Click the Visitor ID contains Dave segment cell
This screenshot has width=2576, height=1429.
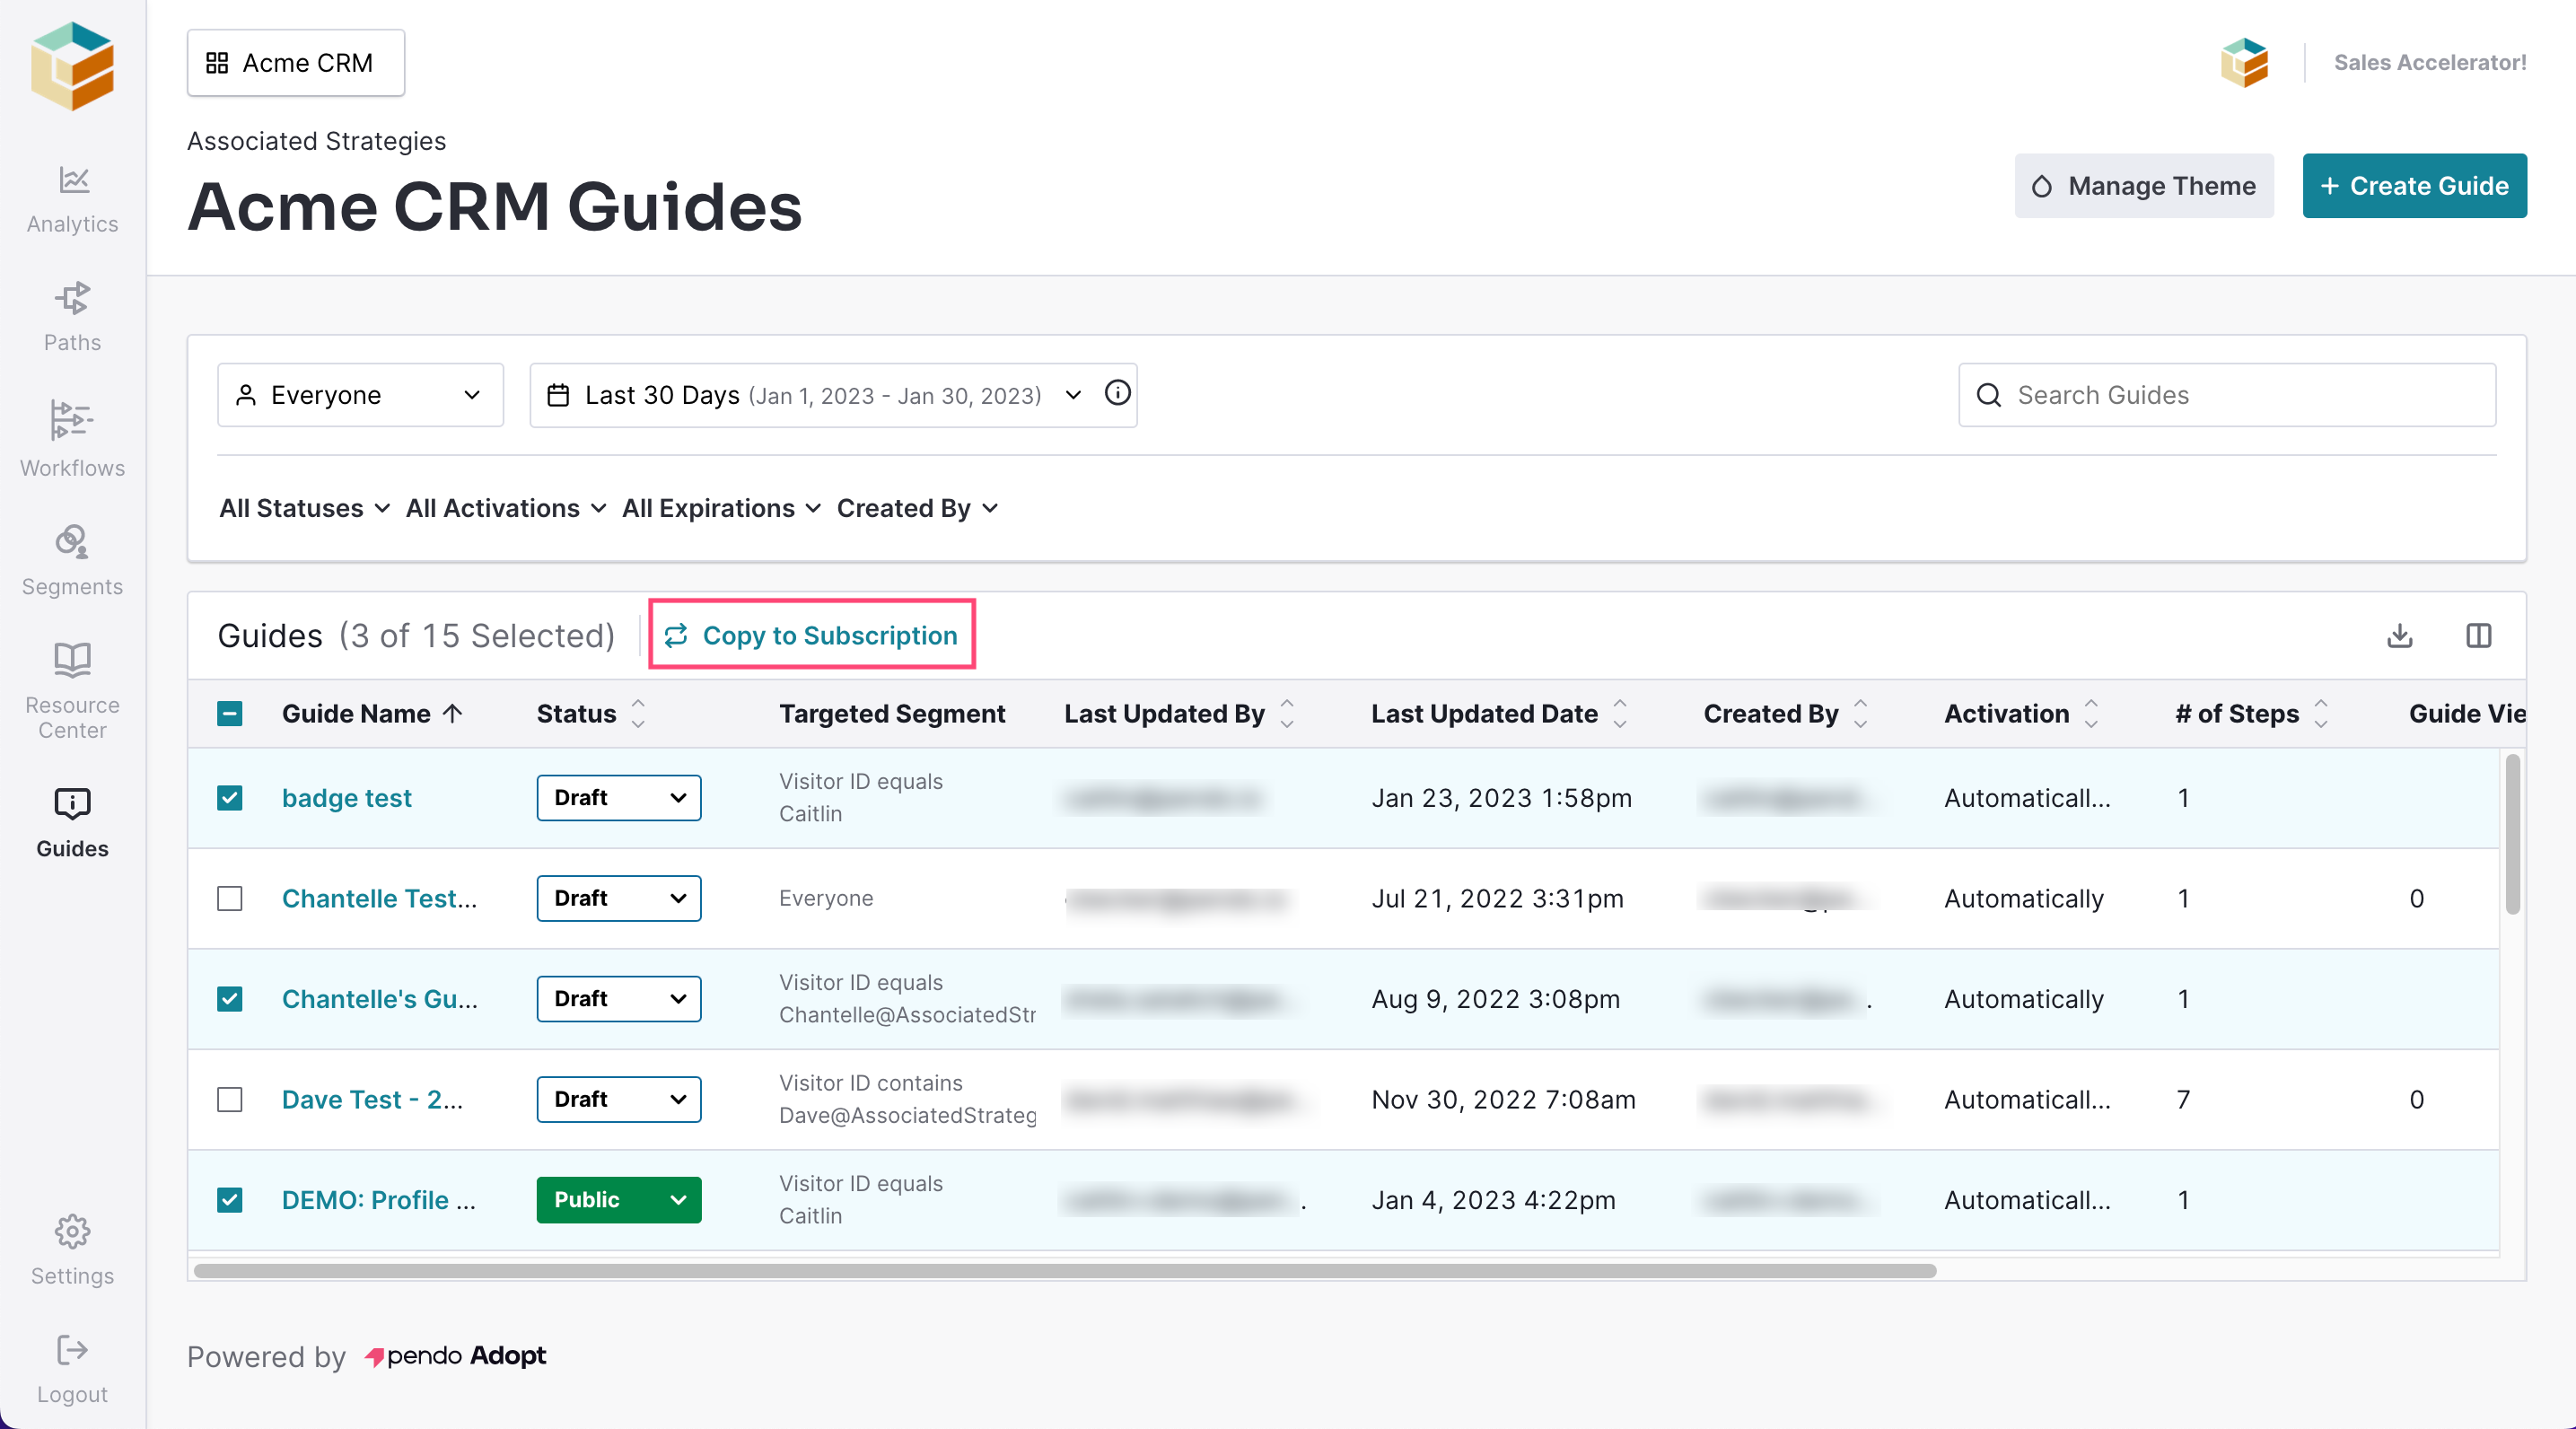point(907,1099)
